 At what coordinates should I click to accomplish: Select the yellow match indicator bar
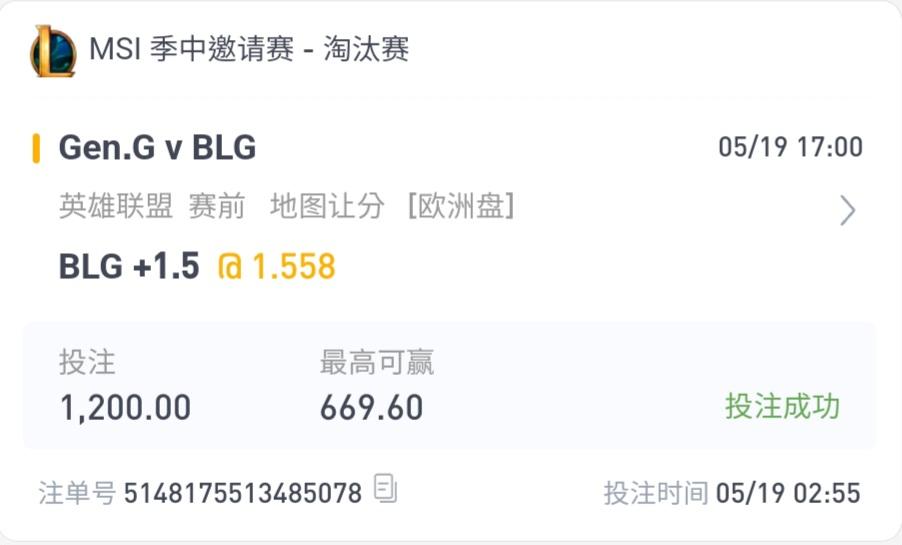36,148
